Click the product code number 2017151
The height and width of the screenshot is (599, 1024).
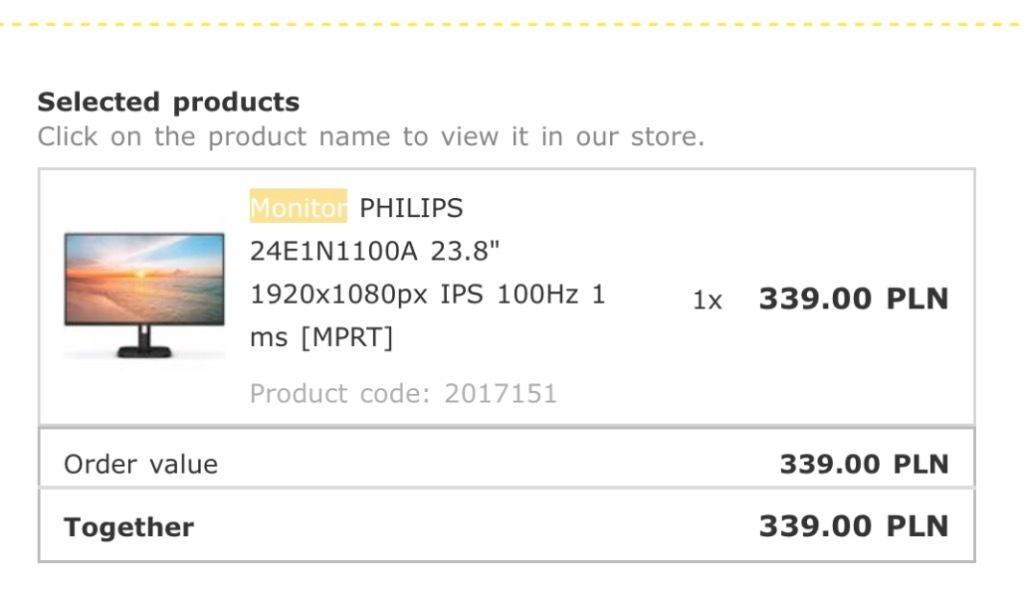click(x=500, y=393)
